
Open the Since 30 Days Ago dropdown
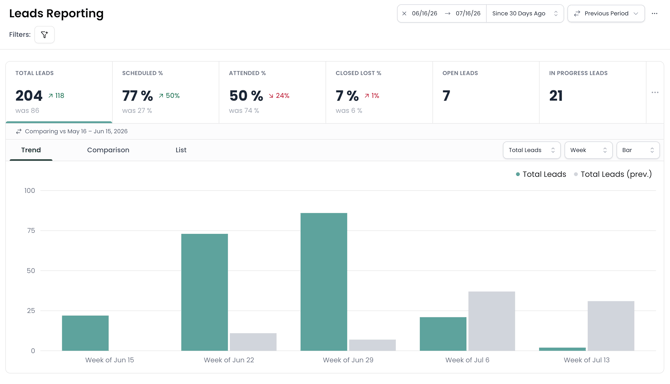pos(525,14)
